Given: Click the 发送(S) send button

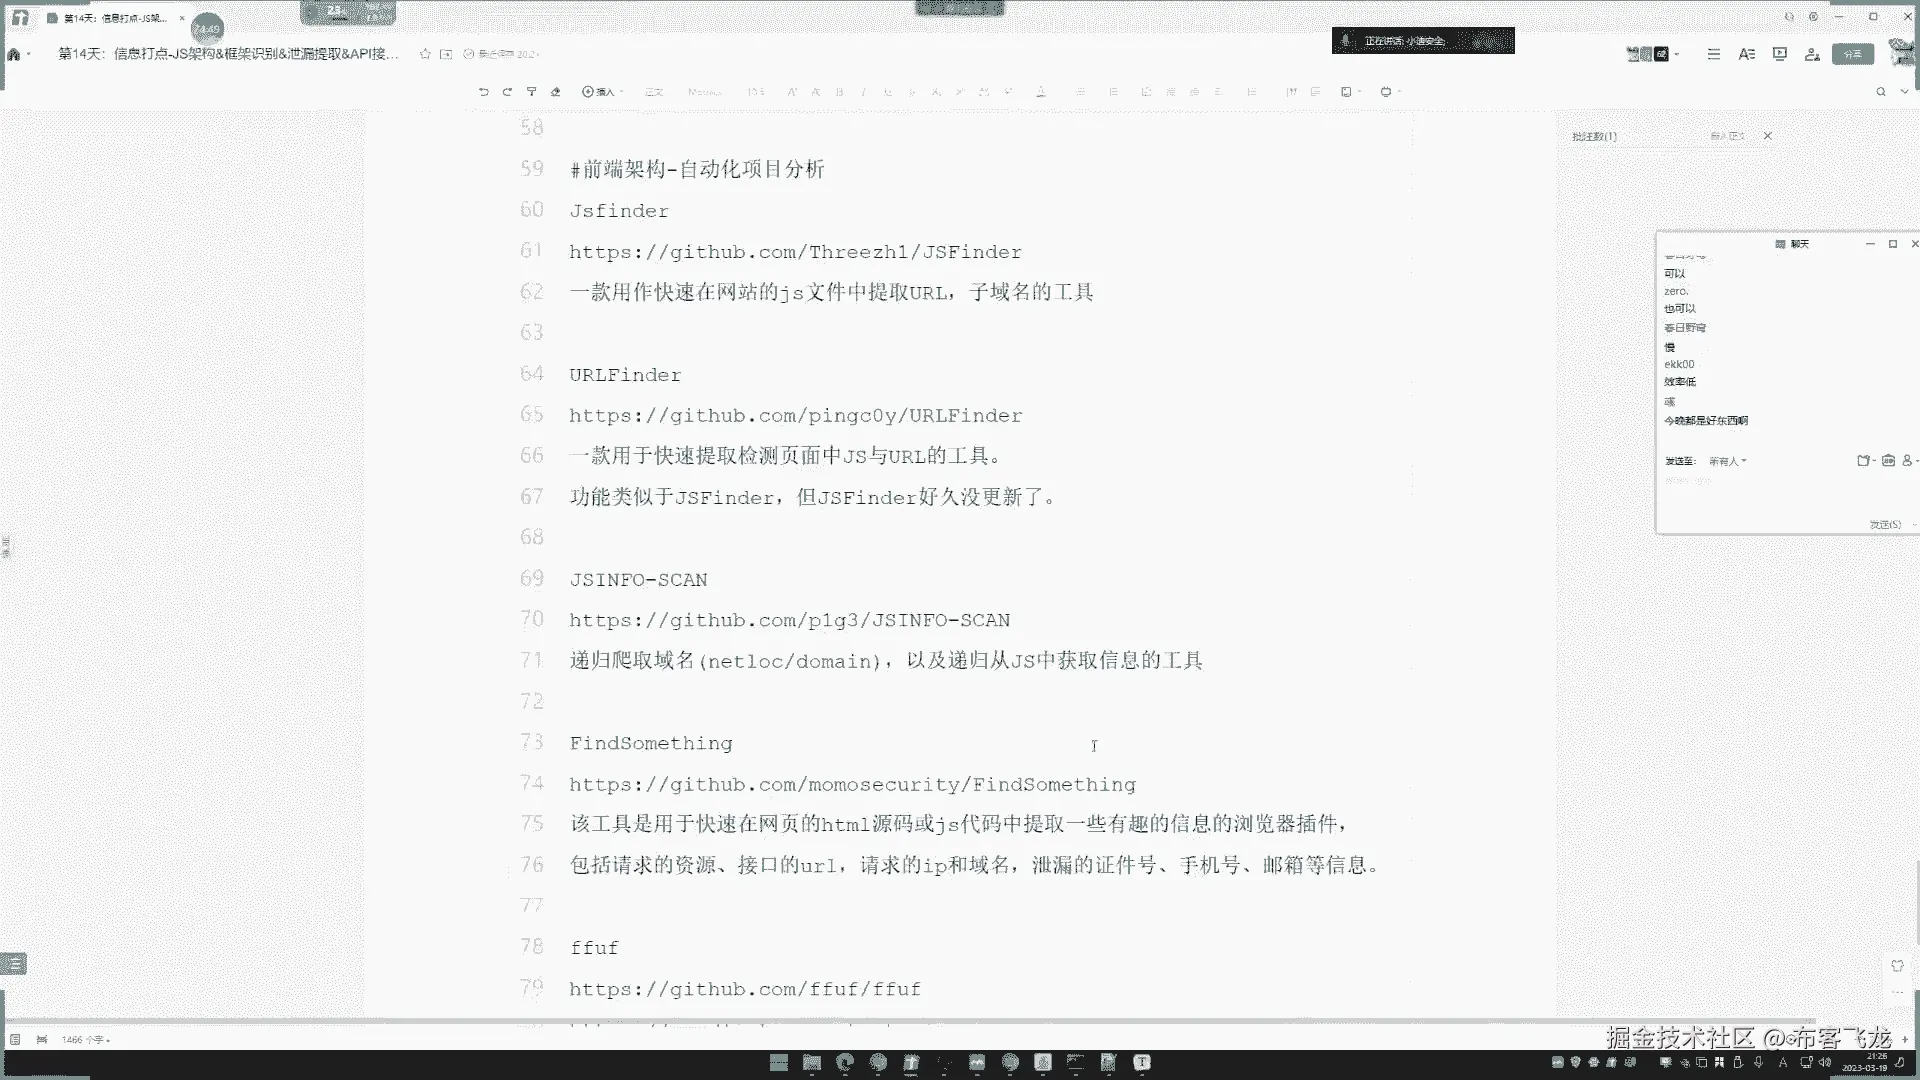Looking at the screenshot, I should [x=1884, y=524].
